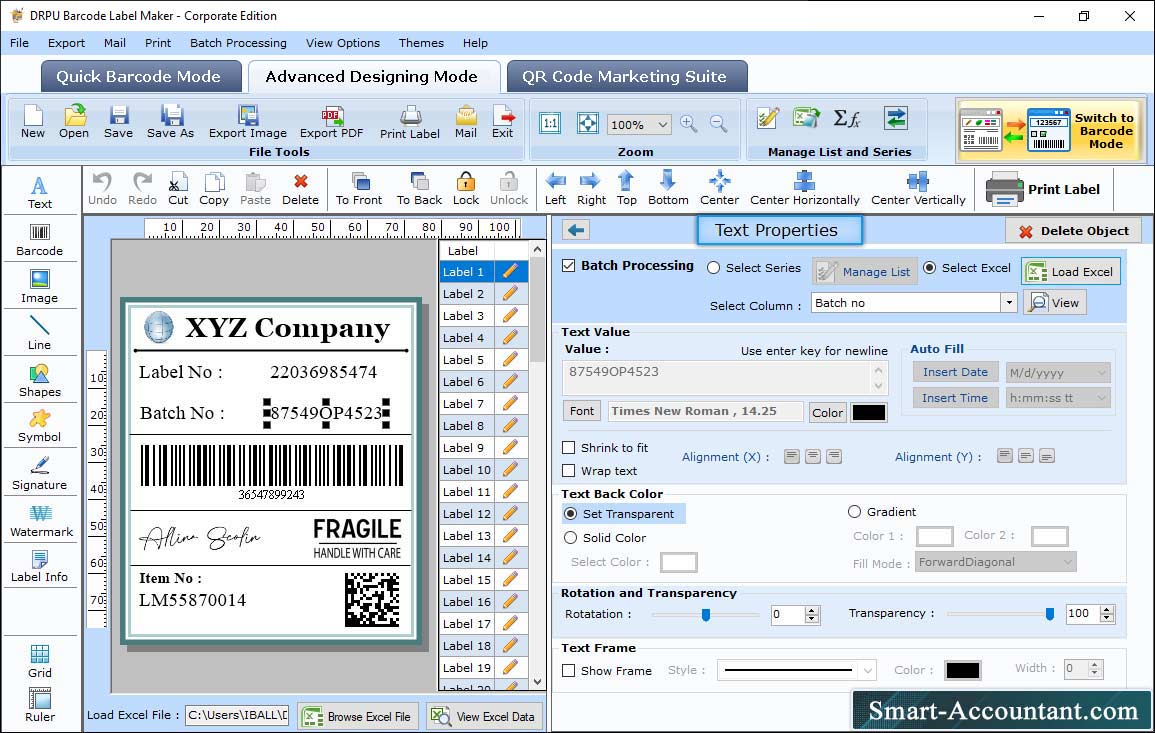
Task: Select Solid Color back color option
Action: coord(570,538)
